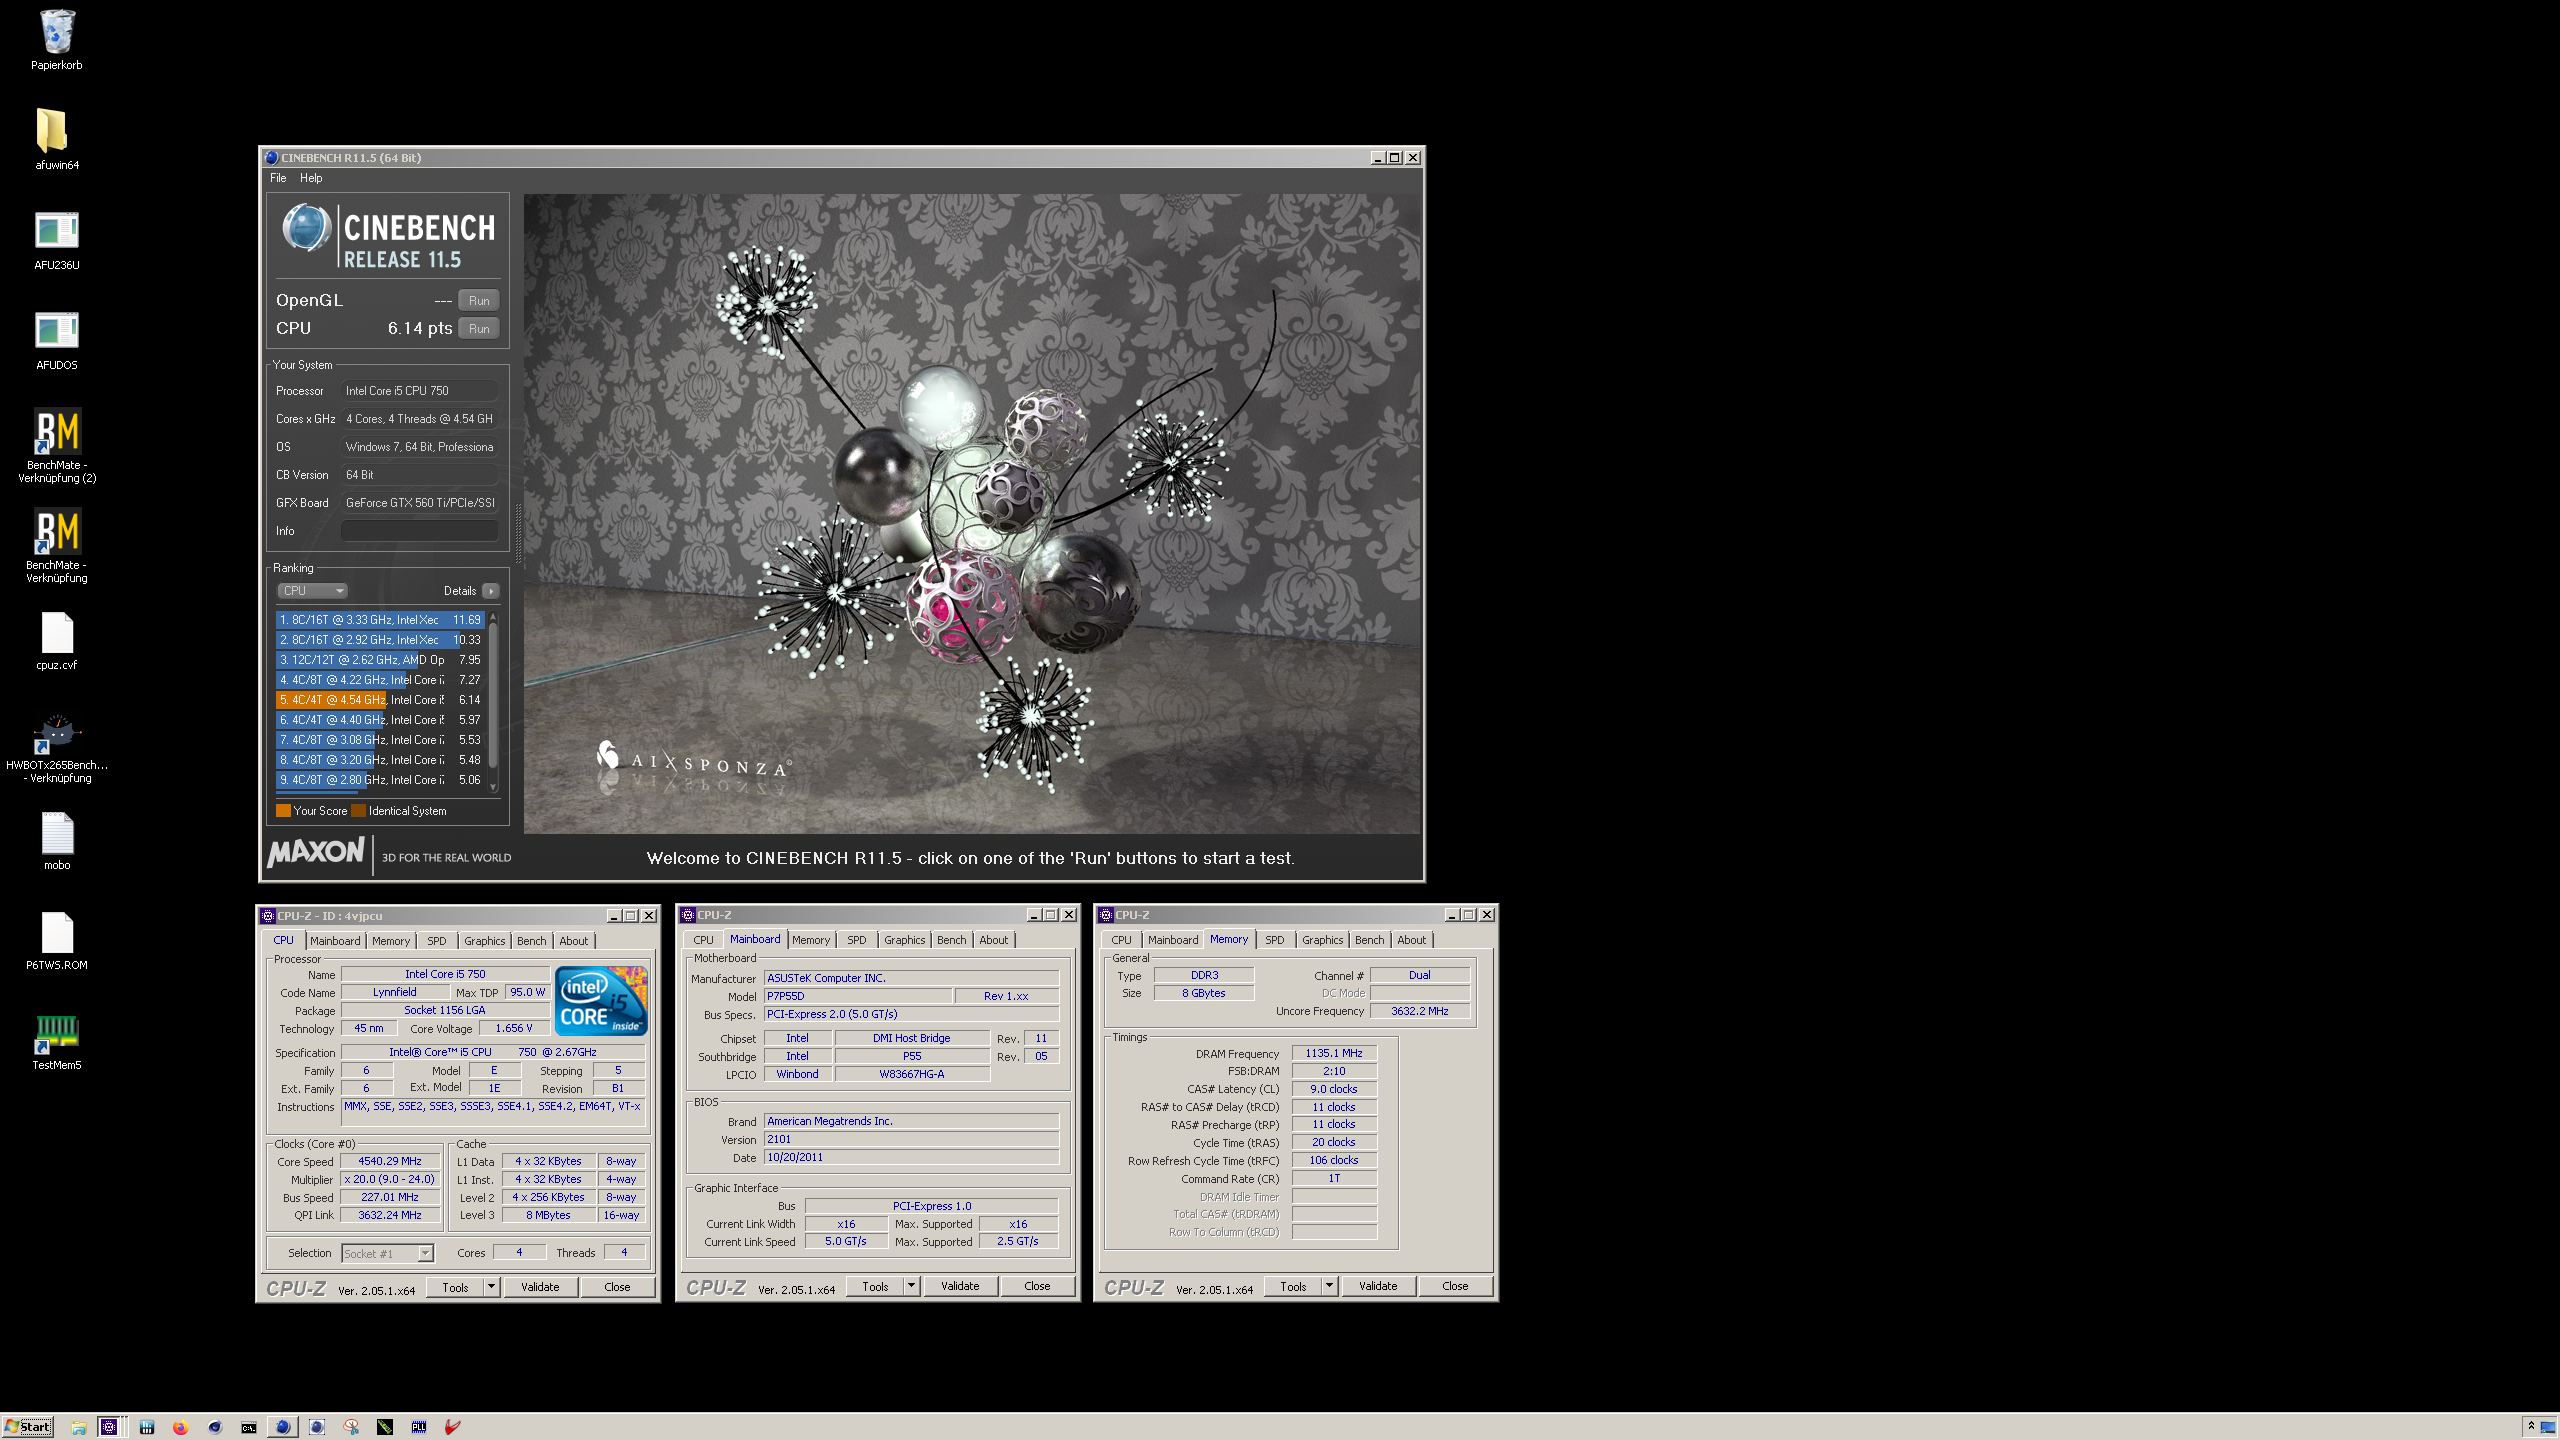The height and width of the screenshot is (1440, 2560).
Task: Click the ranking list scroll up arrow
Action: tap(492, 618)
